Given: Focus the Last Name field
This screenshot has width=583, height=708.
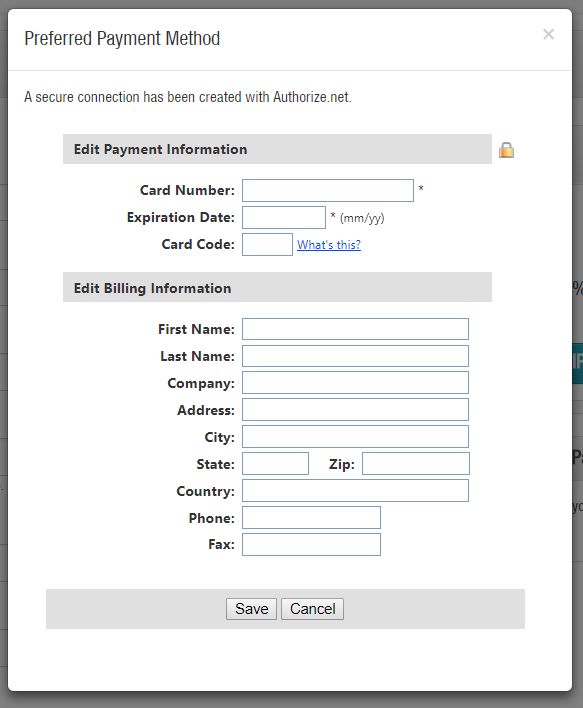Looking at the screenshot, I should click(355, 356).
